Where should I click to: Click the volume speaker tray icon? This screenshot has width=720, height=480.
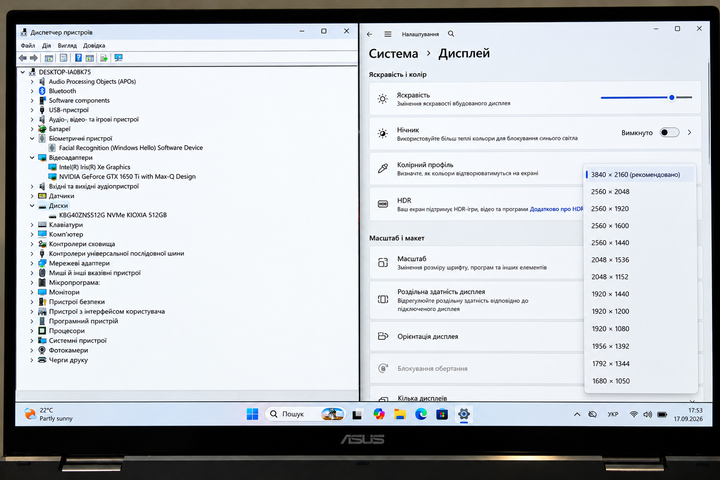point(647,414)
